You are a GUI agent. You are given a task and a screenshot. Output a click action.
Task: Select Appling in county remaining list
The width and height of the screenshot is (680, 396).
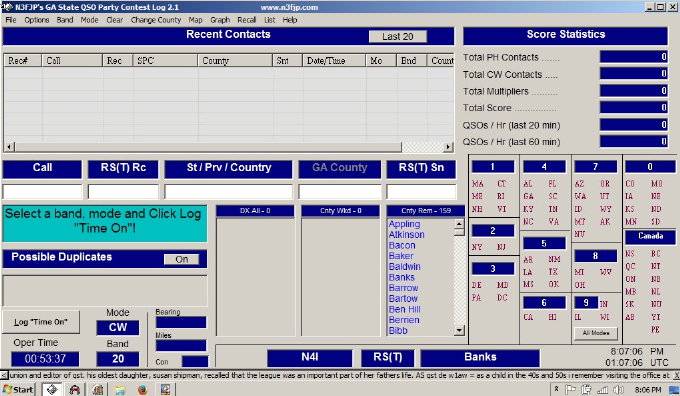coord(404,224)
